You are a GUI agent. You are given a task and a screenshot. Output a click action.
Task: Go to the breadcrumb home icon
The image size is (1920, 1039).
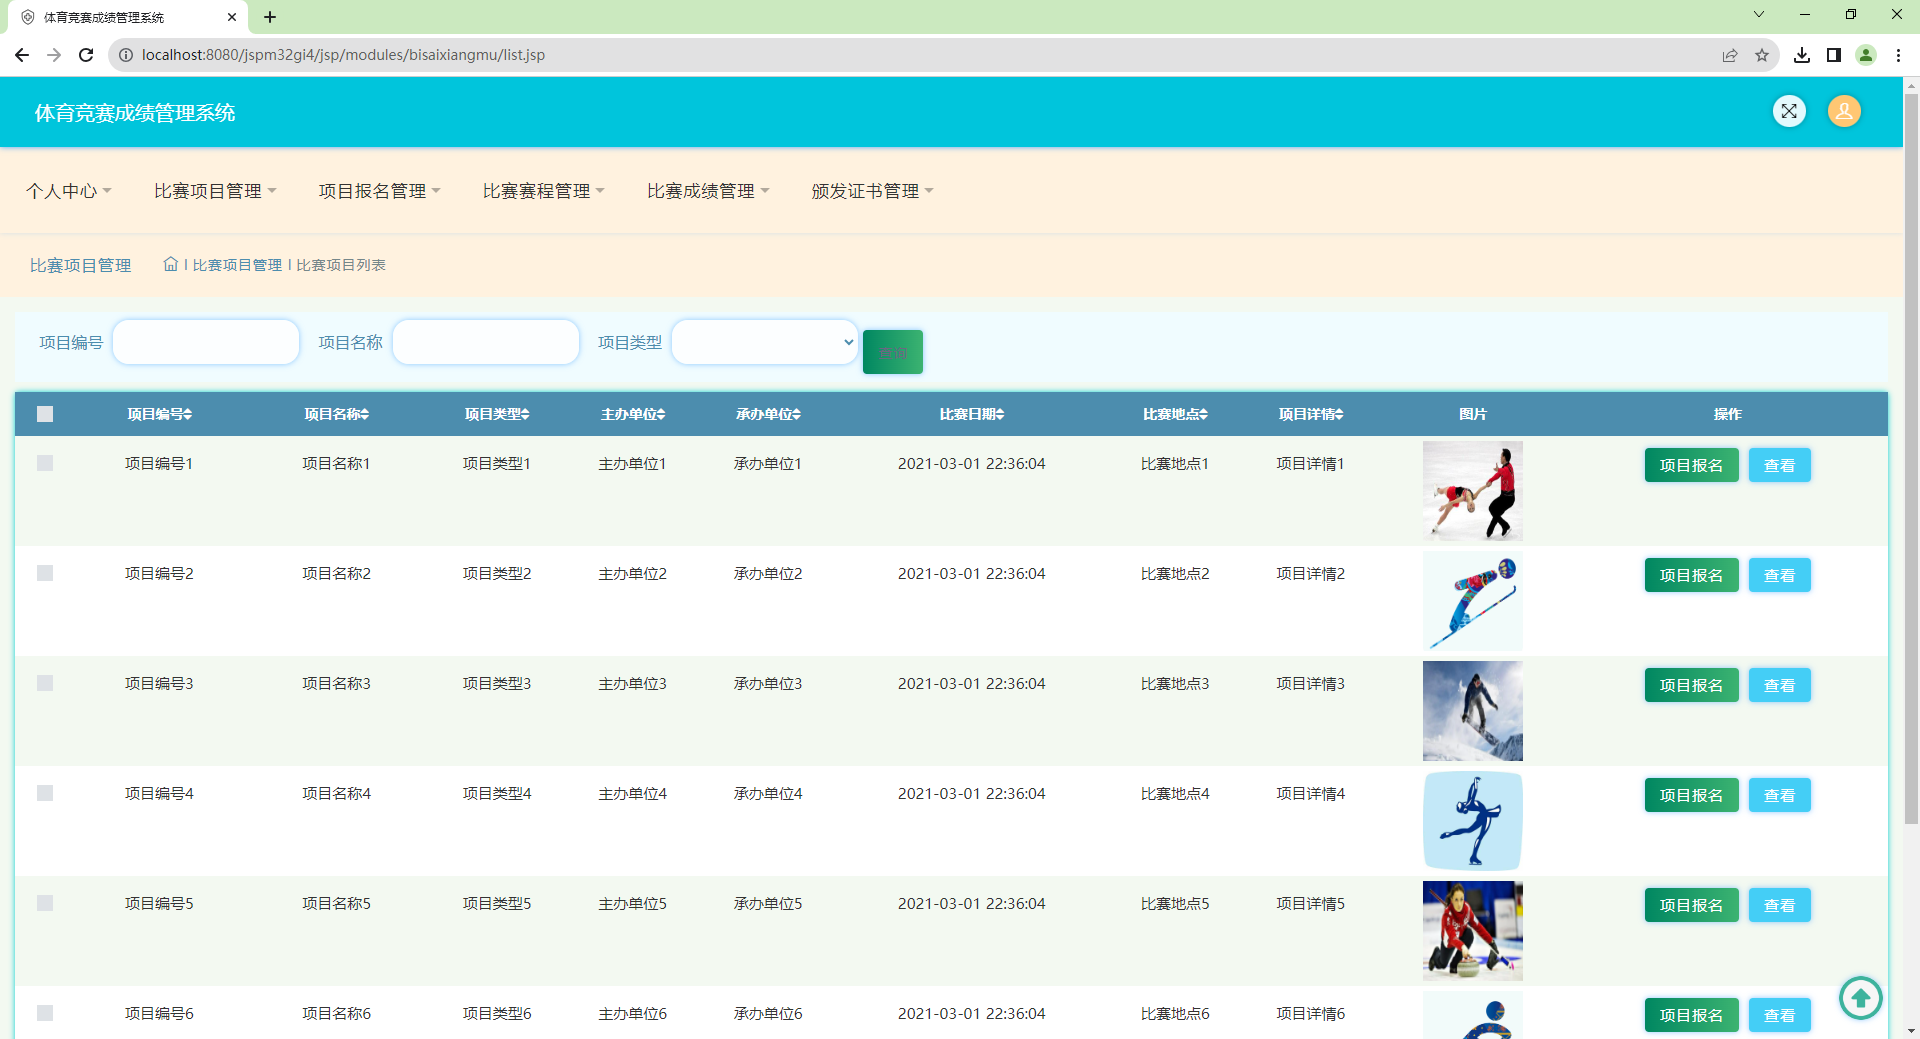171,264
